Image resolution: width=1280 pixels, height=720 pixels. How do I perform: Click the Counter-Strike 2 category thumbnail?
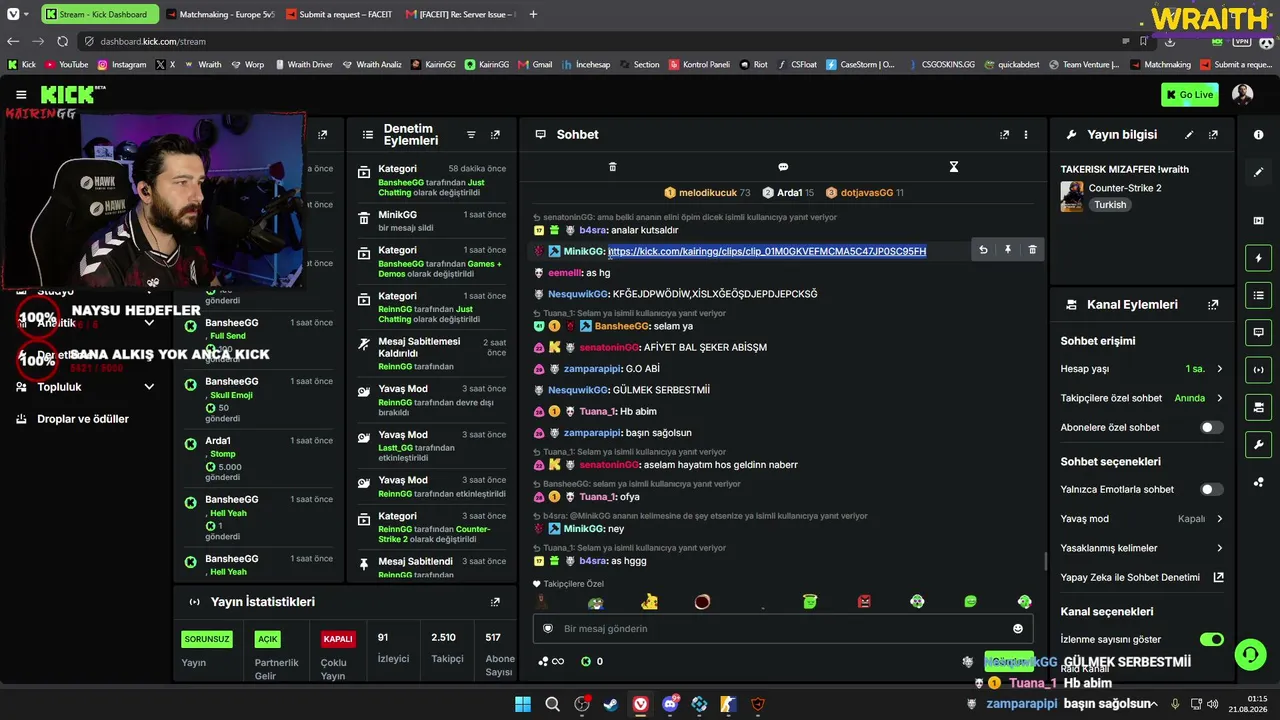(1072, 196)
